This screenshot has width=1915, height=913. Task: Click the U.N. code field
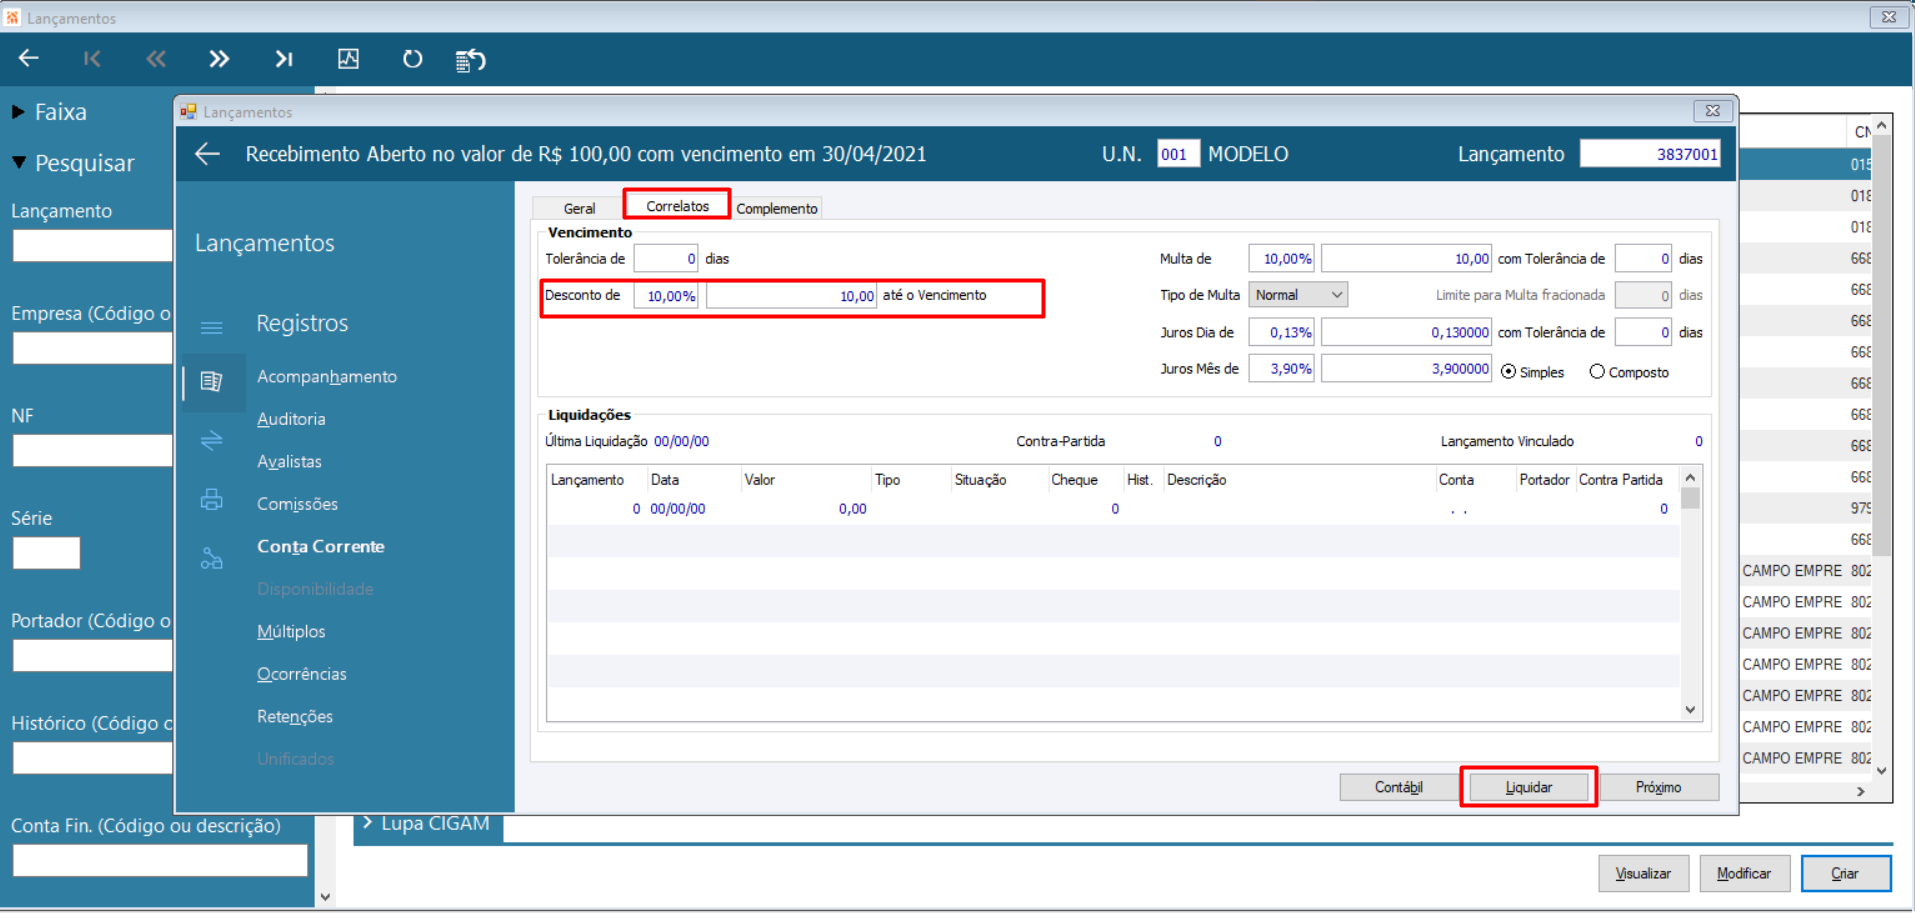point(1178,154)
